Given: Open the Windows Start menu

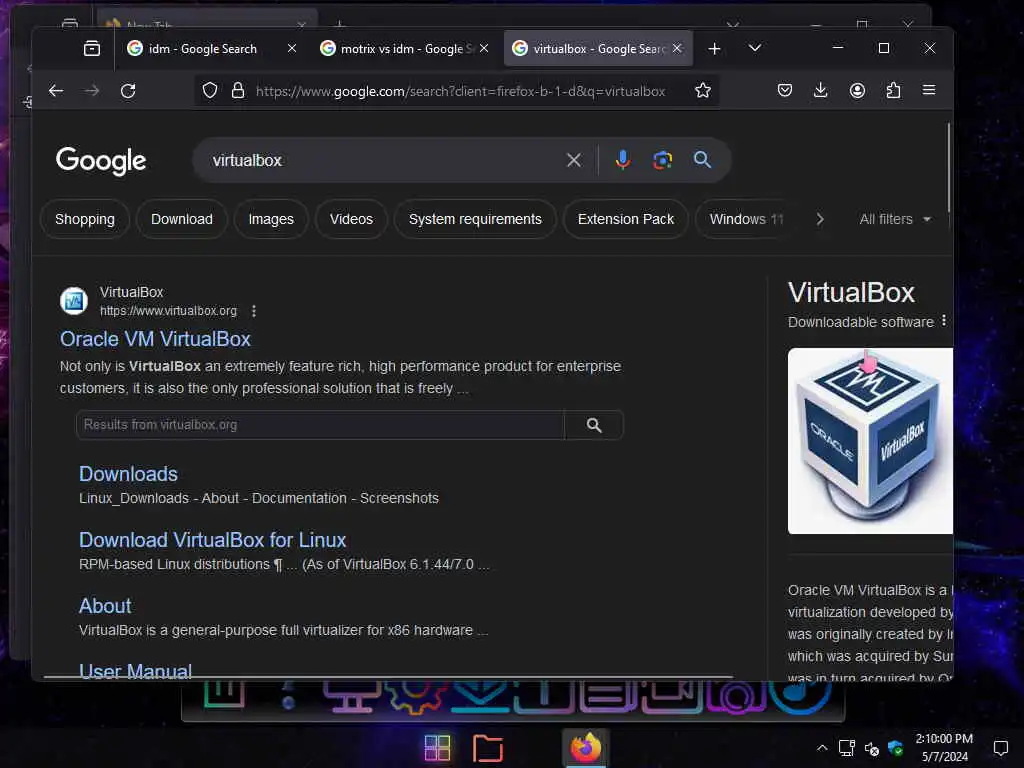Looking at the screenshot, I should coord(437,748).
